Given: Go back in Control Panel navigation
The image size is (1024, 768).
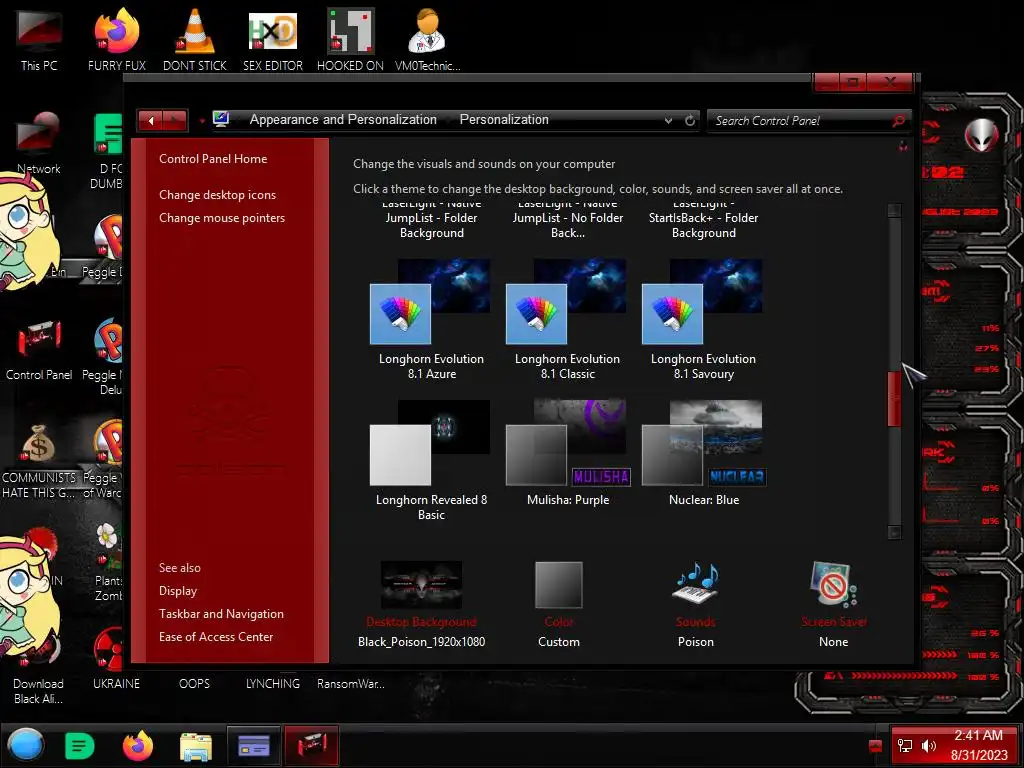Looking at the screenshot, I should pyautogui.click(x=151, y=120).
